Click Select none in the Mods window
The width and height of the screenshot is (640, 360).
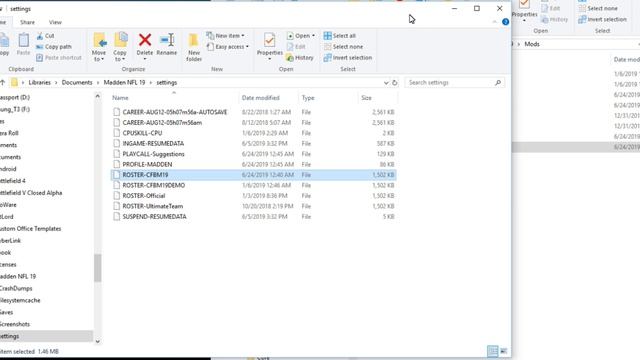tap(598, 8)
